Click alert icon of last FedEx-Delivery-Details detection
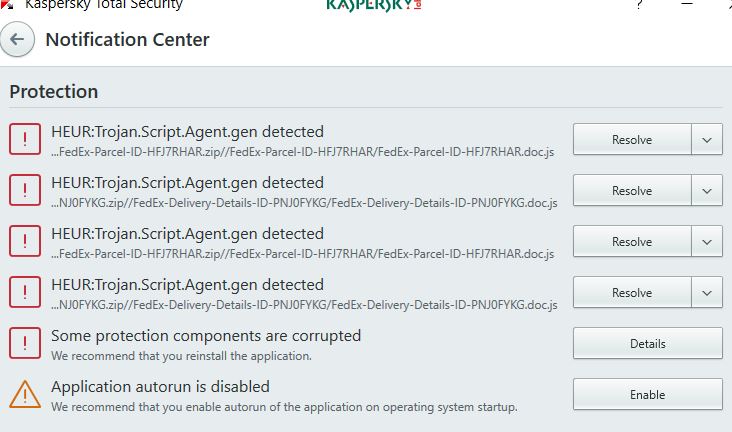 pyautogui.click(x=25, y=291)
